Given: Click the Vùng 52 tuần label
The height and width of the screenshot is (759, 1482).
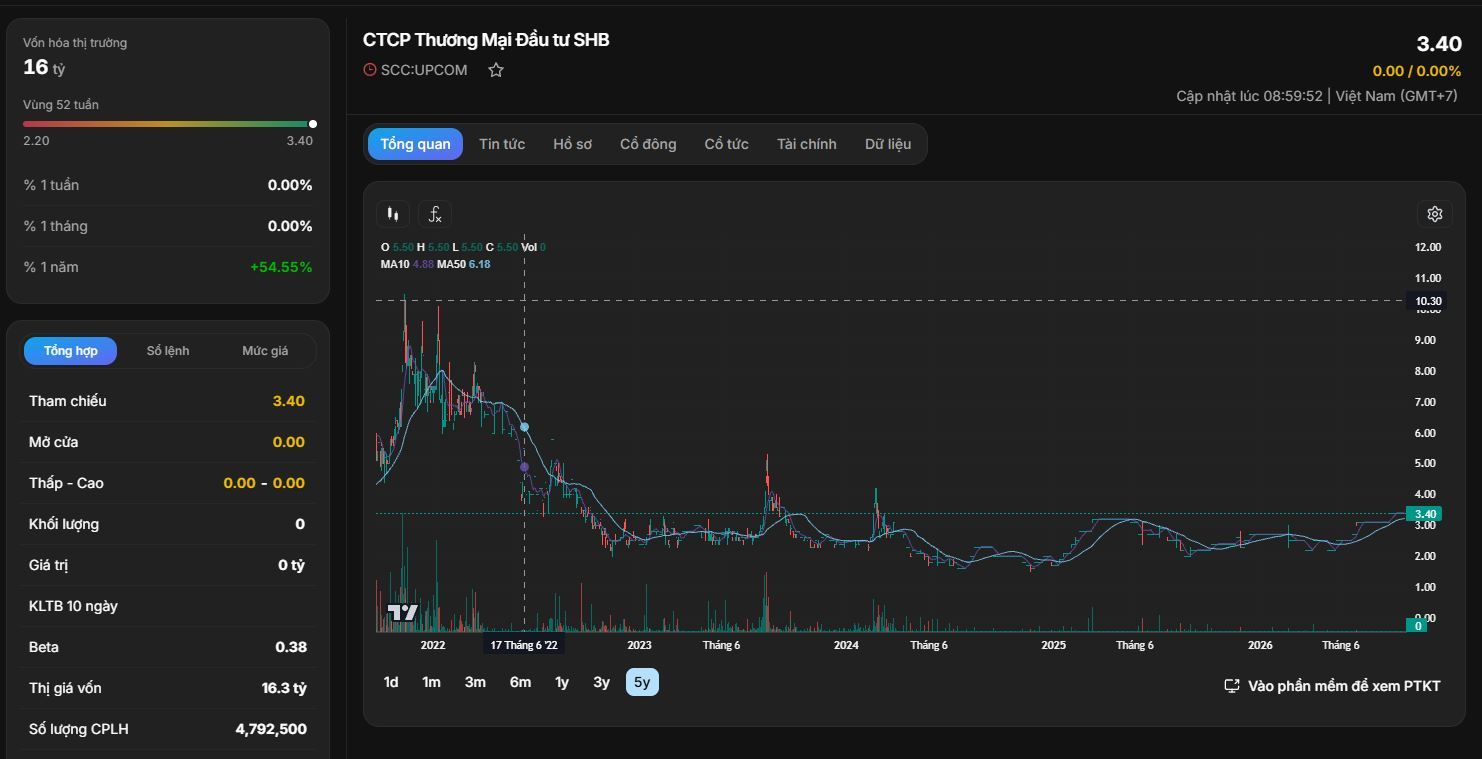Looking at the screenshot, I should point(61,105).
